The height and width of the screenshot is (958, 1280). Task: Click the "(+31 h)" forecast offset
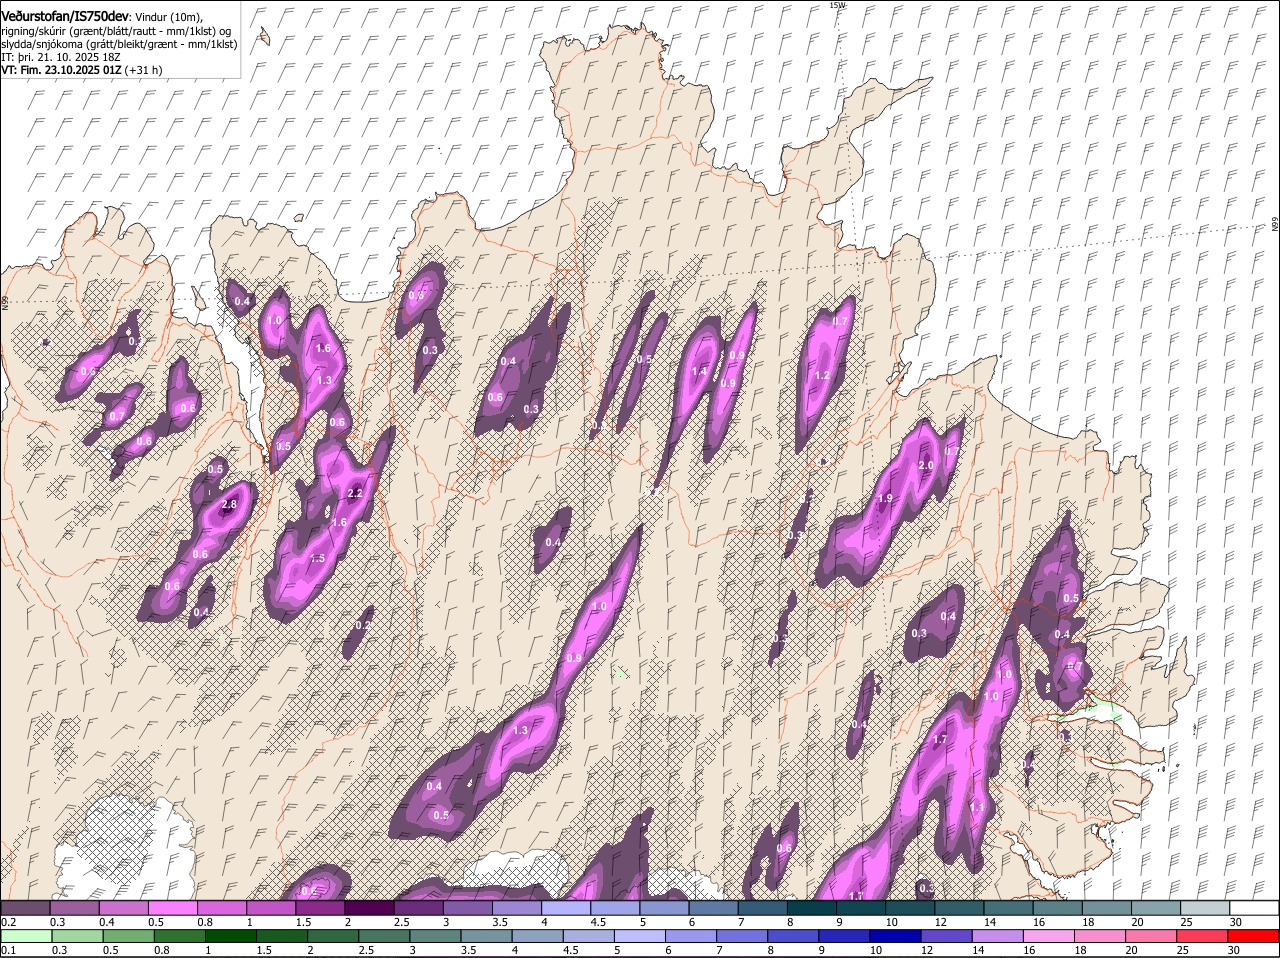click(x=144, y=70)
